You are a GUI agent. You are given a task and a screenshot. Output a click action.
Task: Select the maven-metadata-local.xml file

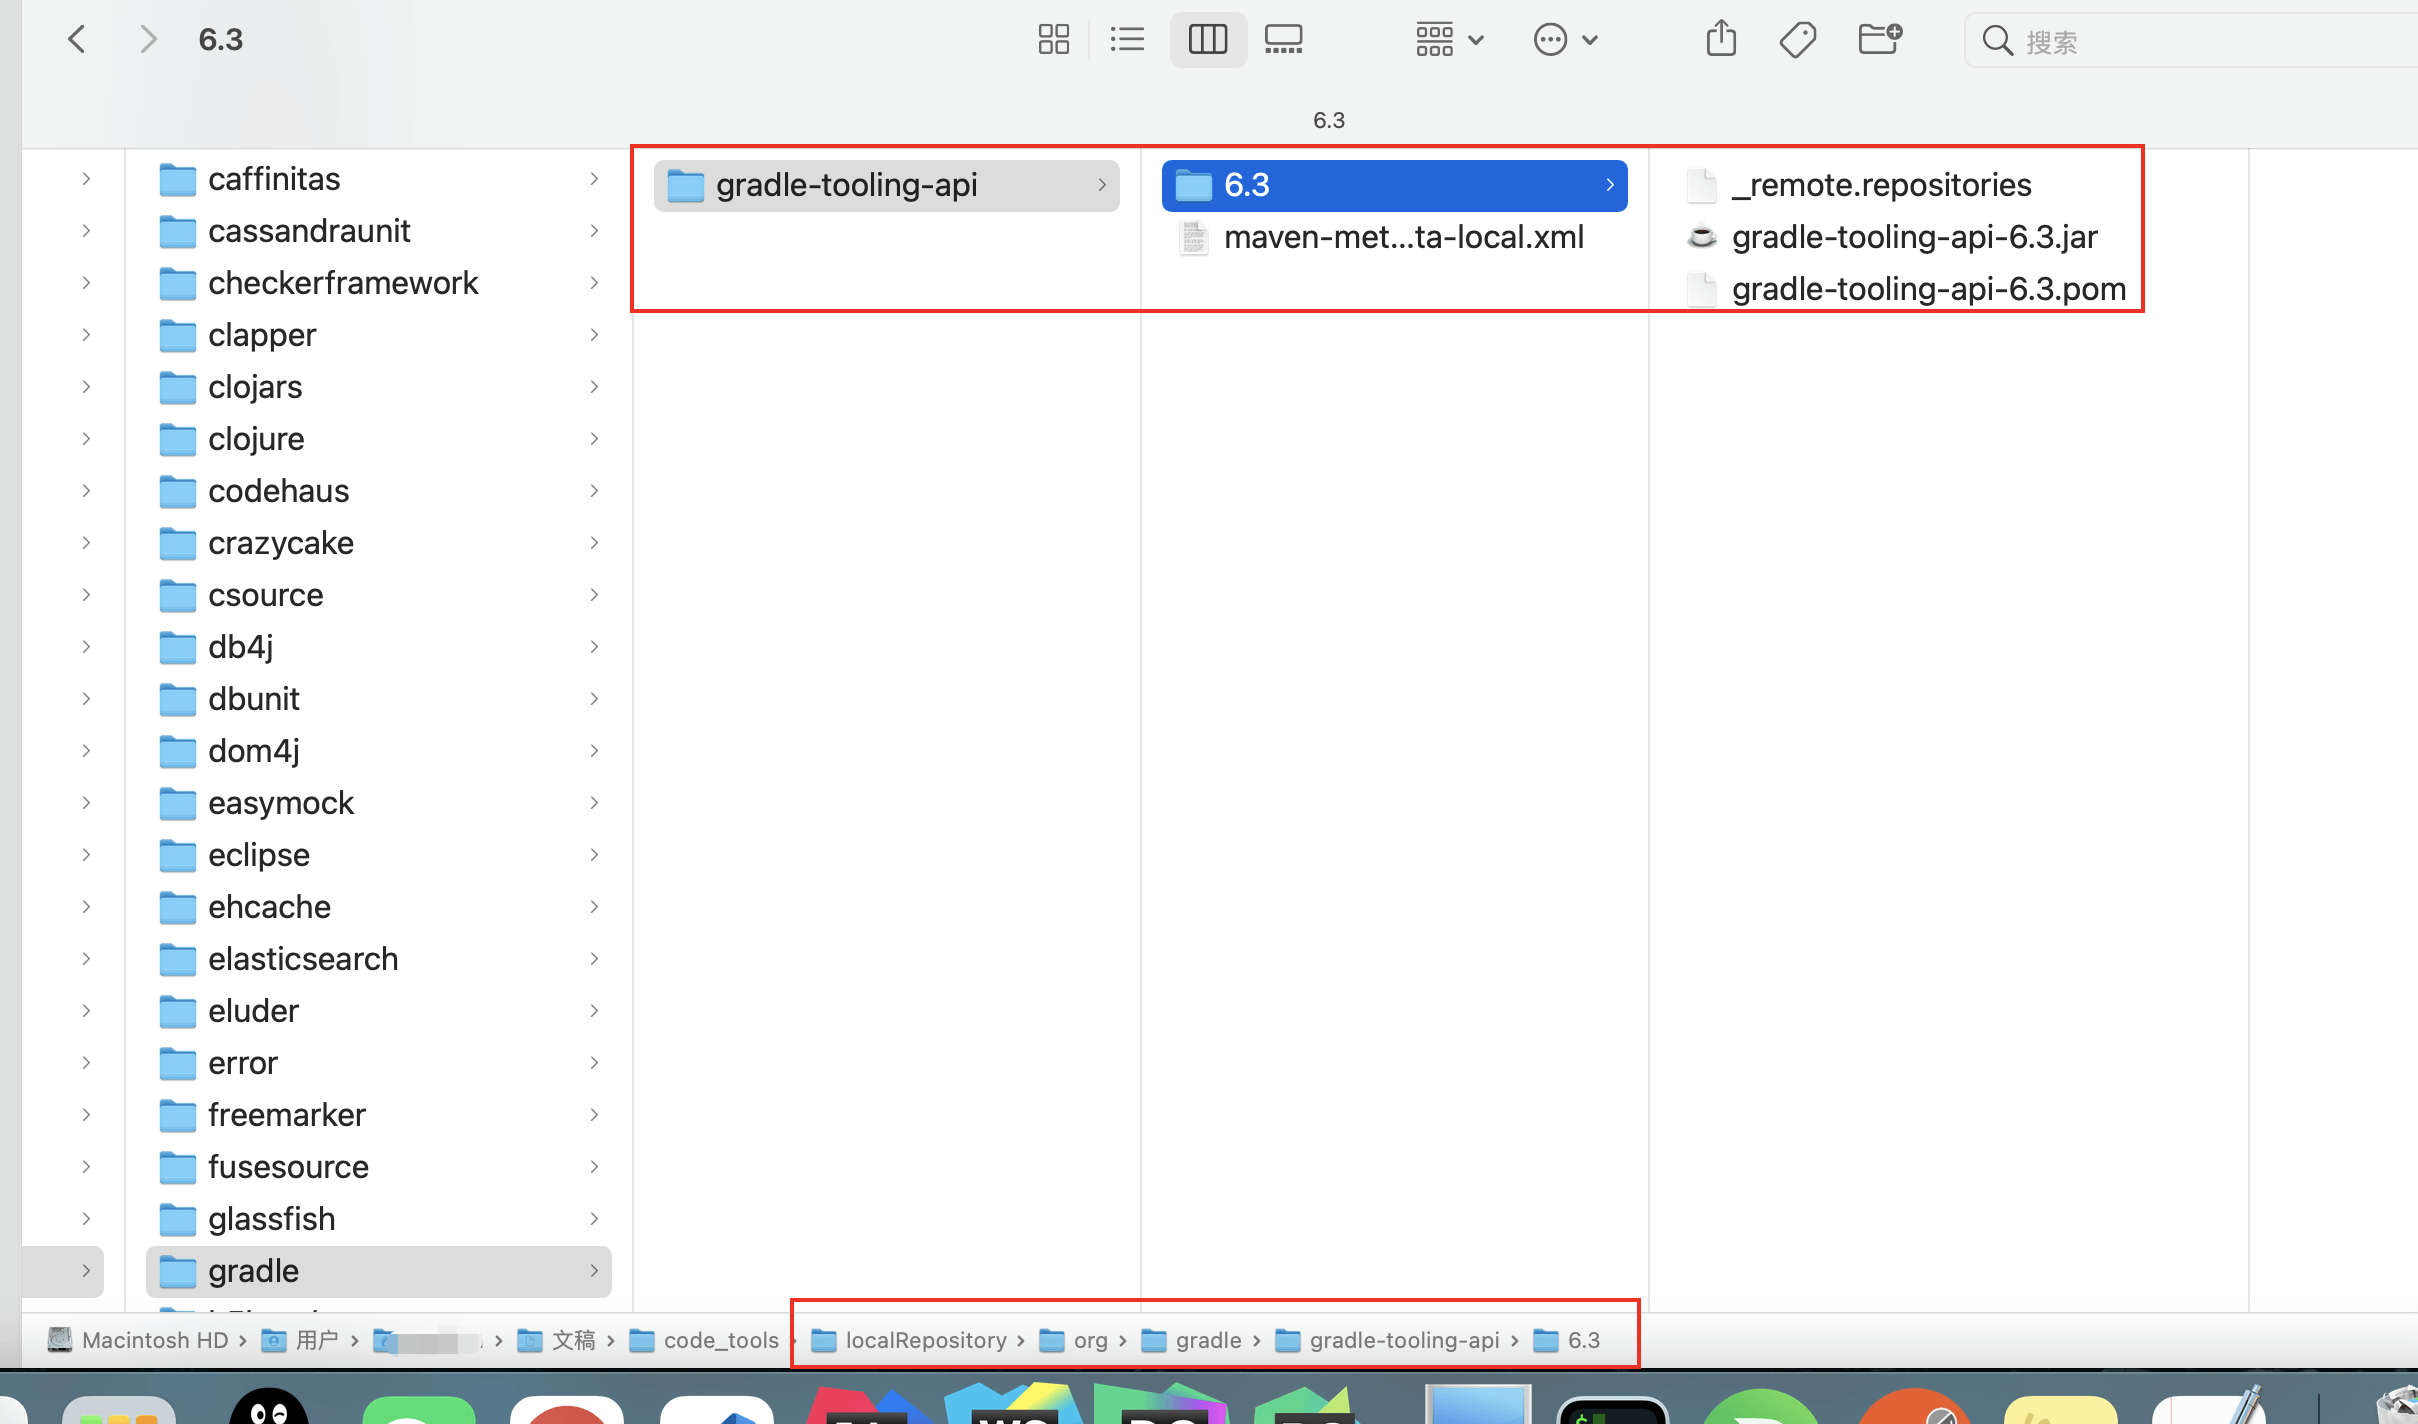click(1402, 237)
